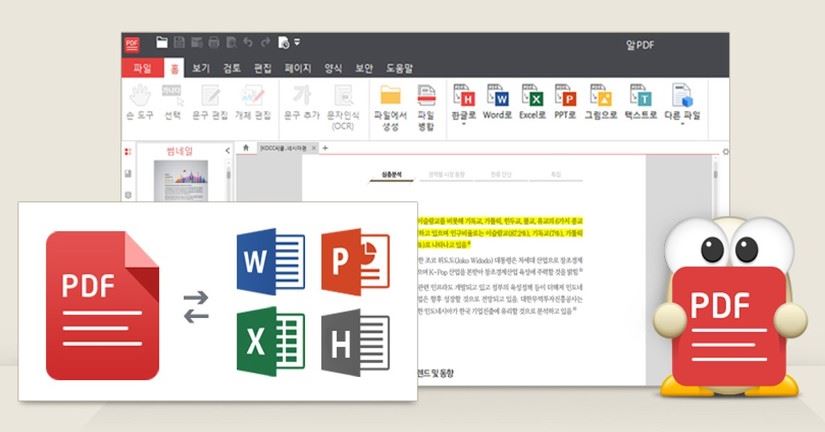
Task: Select the 홈 ribbon tab
Action: pos(174,68)
